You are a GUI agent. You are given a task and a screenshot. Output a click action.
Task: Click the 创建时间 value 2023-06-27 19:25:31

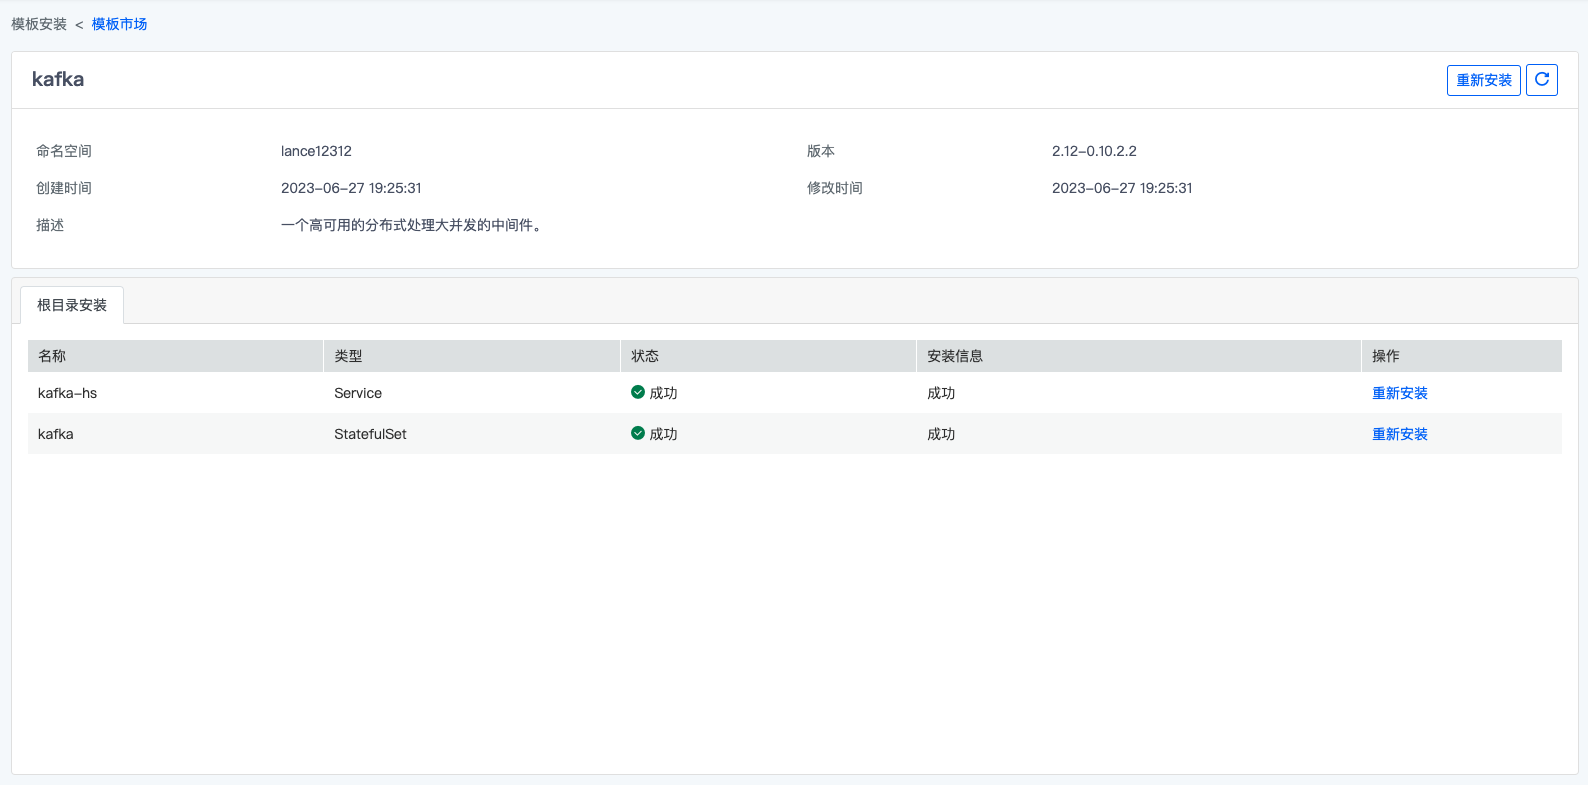coord(351,188)
